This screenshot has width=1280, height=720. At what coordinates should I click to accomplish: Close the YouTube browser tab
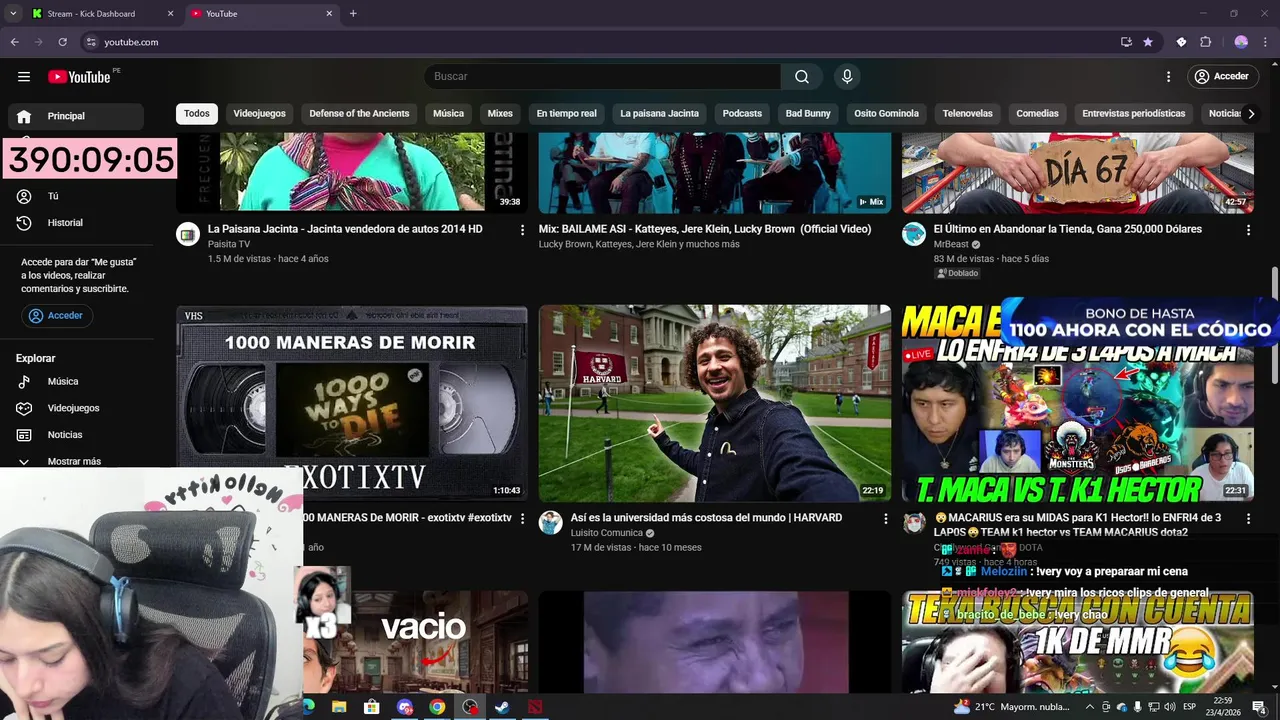329,14
